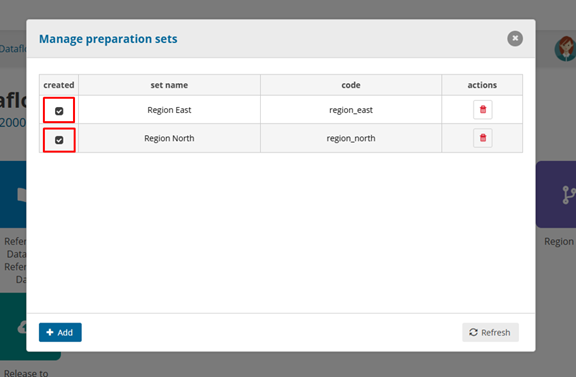576x377 pixels.
Task: Delete the Region North preparation set
Action: point(483,138)
